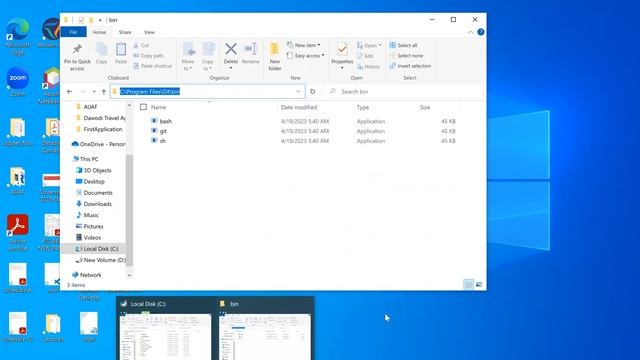This screenshot has height=360, width=640.
Task: Select the bash application file
Action: [166, 121]
